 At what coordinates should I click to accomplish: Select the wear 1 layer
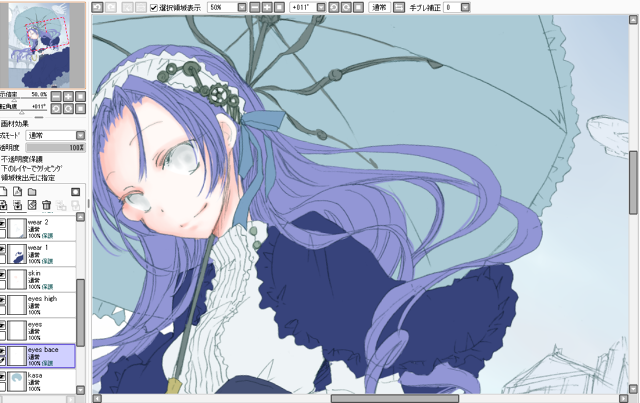coord(38,254)
